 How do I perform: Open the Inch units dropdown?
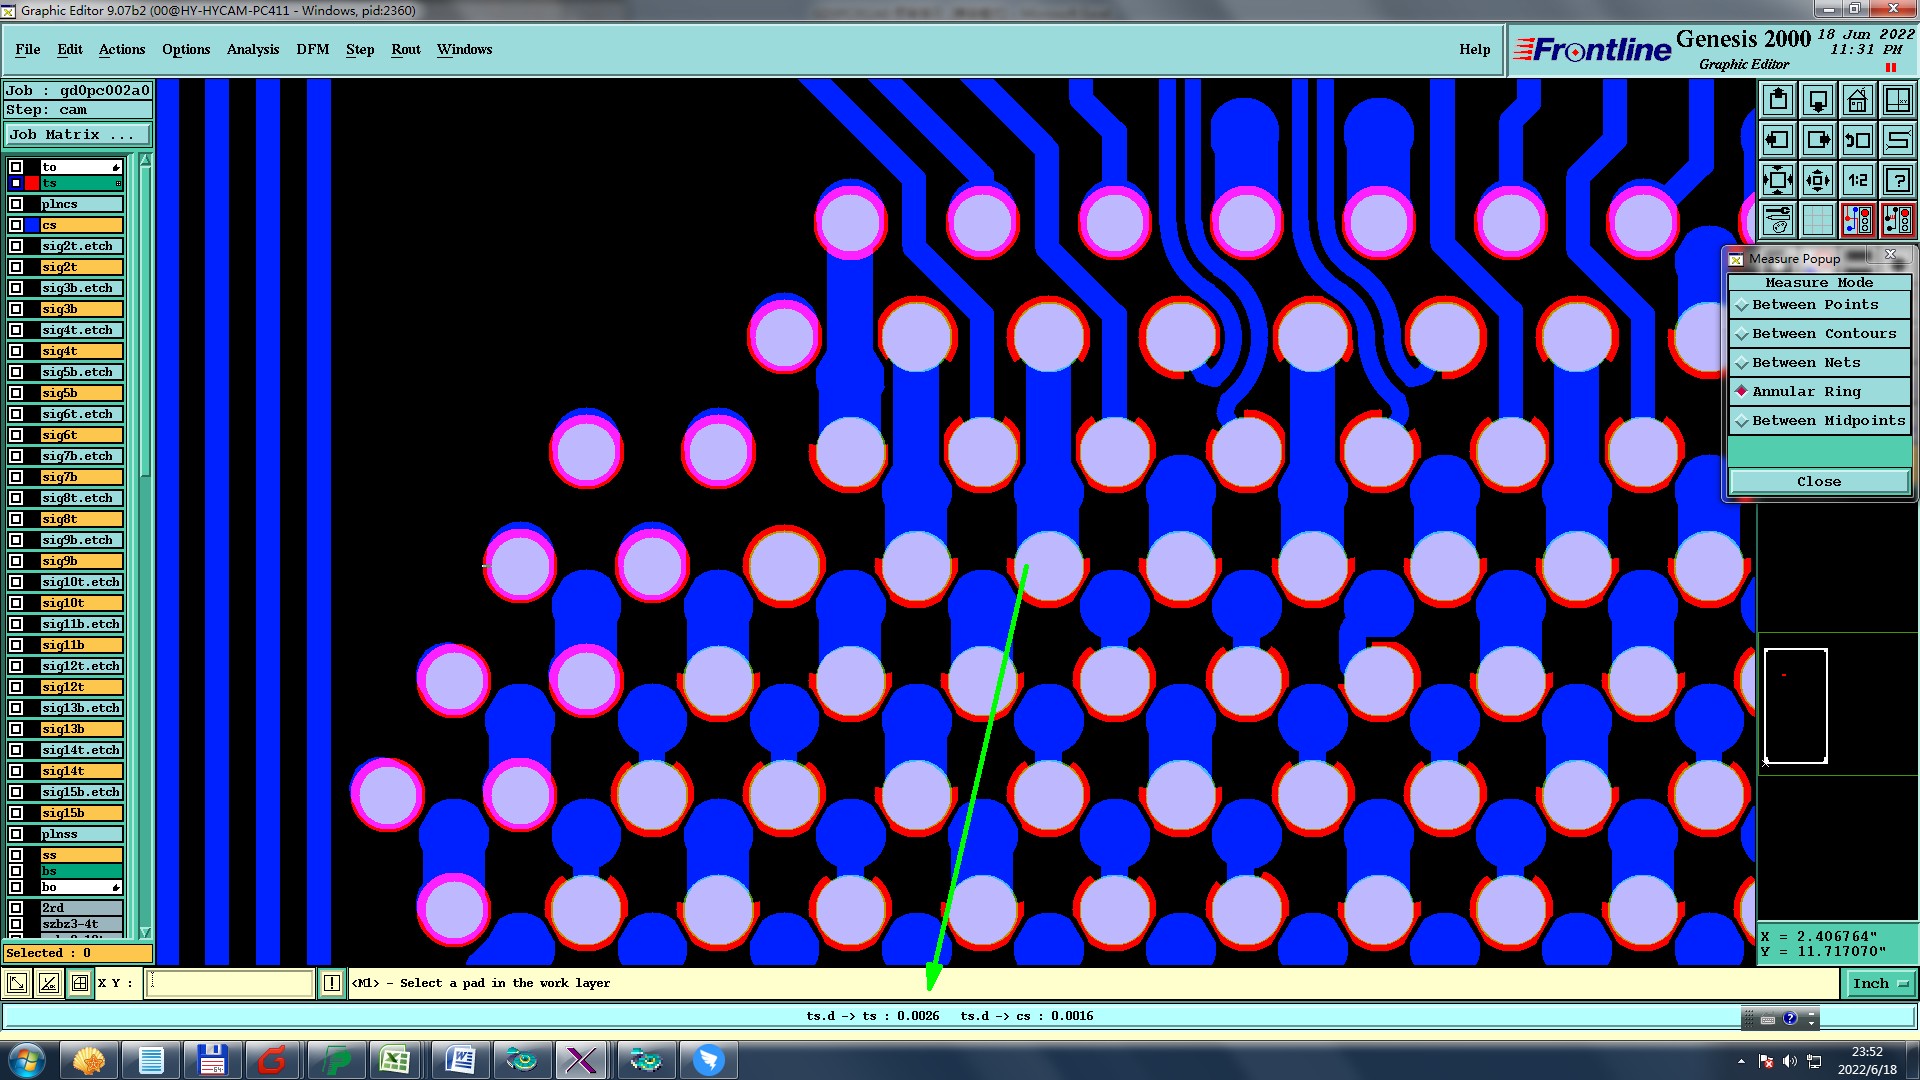point(1879,984)
